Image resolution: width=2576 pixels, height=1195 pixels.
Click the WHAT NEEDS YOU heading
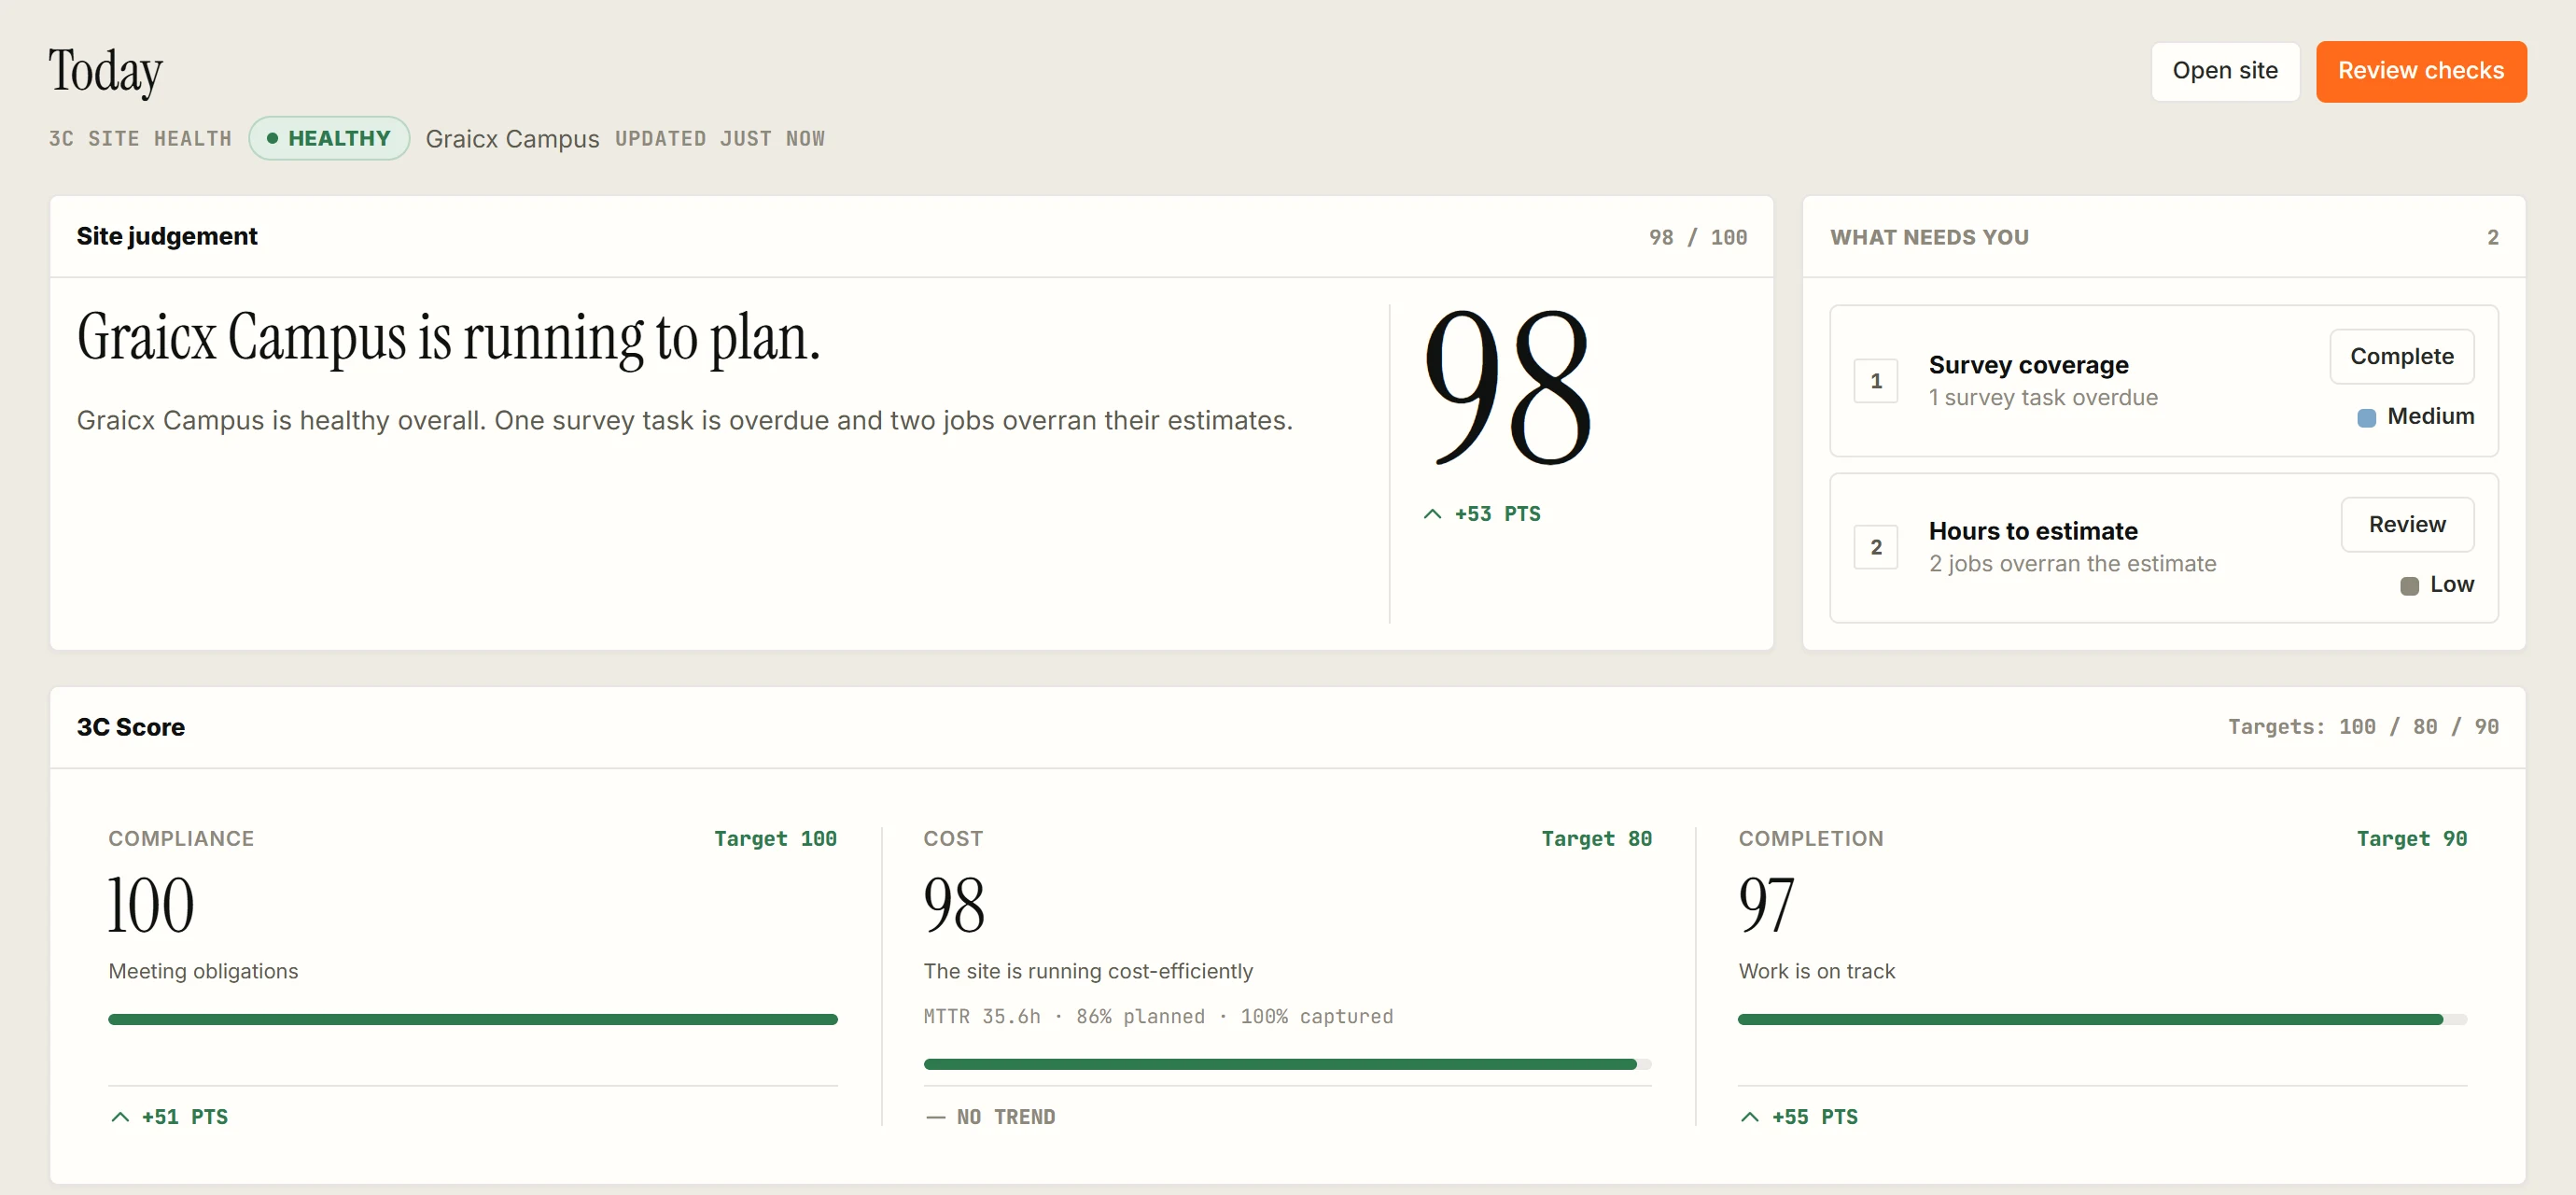pos(1929,238)
